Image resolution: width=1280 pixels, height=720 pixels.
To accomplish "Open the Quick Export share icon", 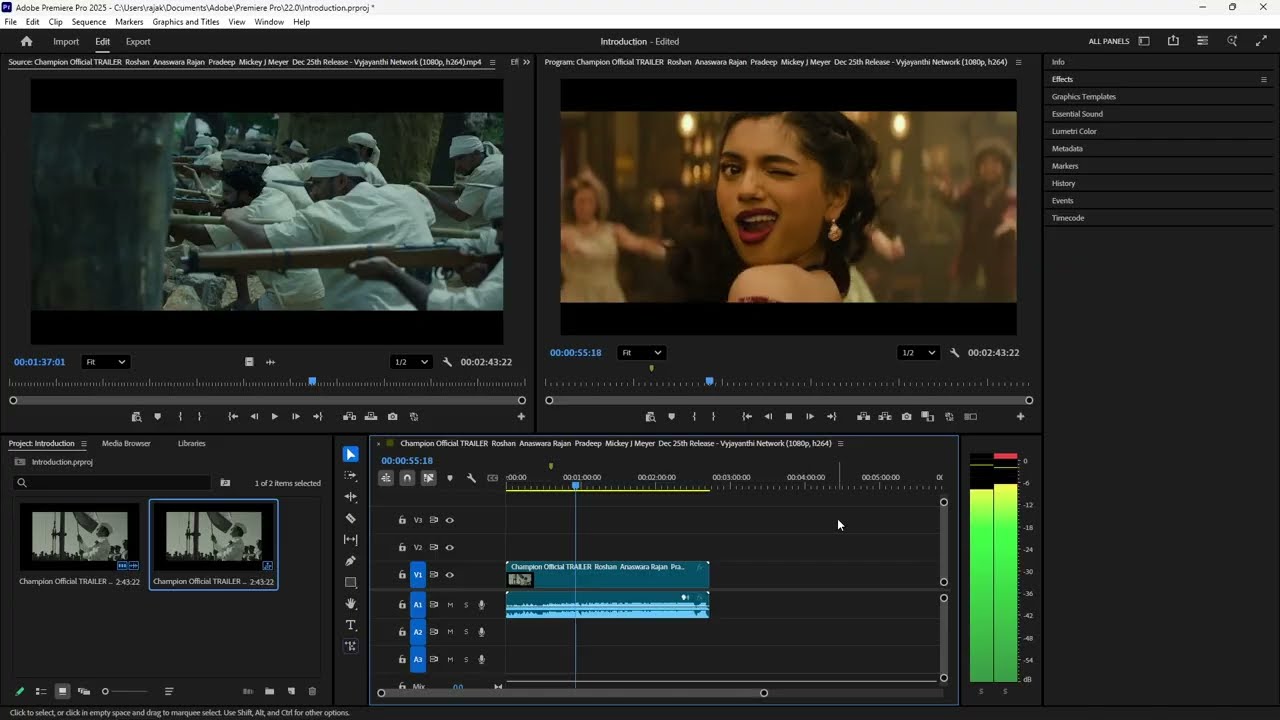I will point(1173,41).
